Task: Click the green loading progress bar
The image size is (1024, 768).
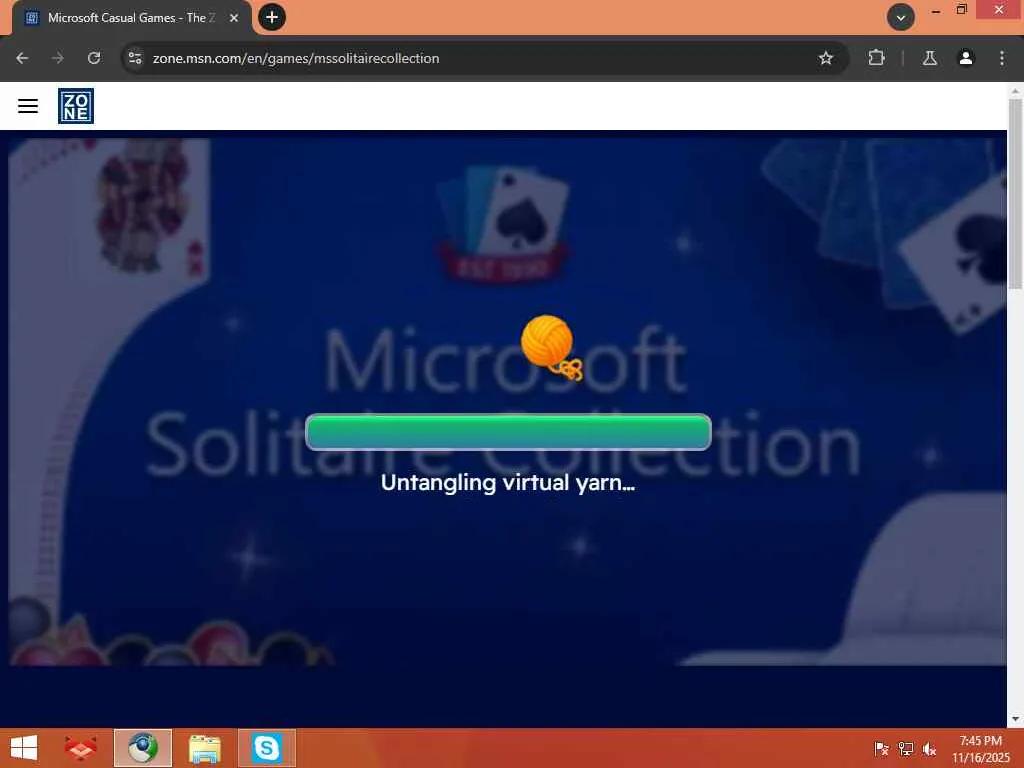Action: (x=508, y=432)
